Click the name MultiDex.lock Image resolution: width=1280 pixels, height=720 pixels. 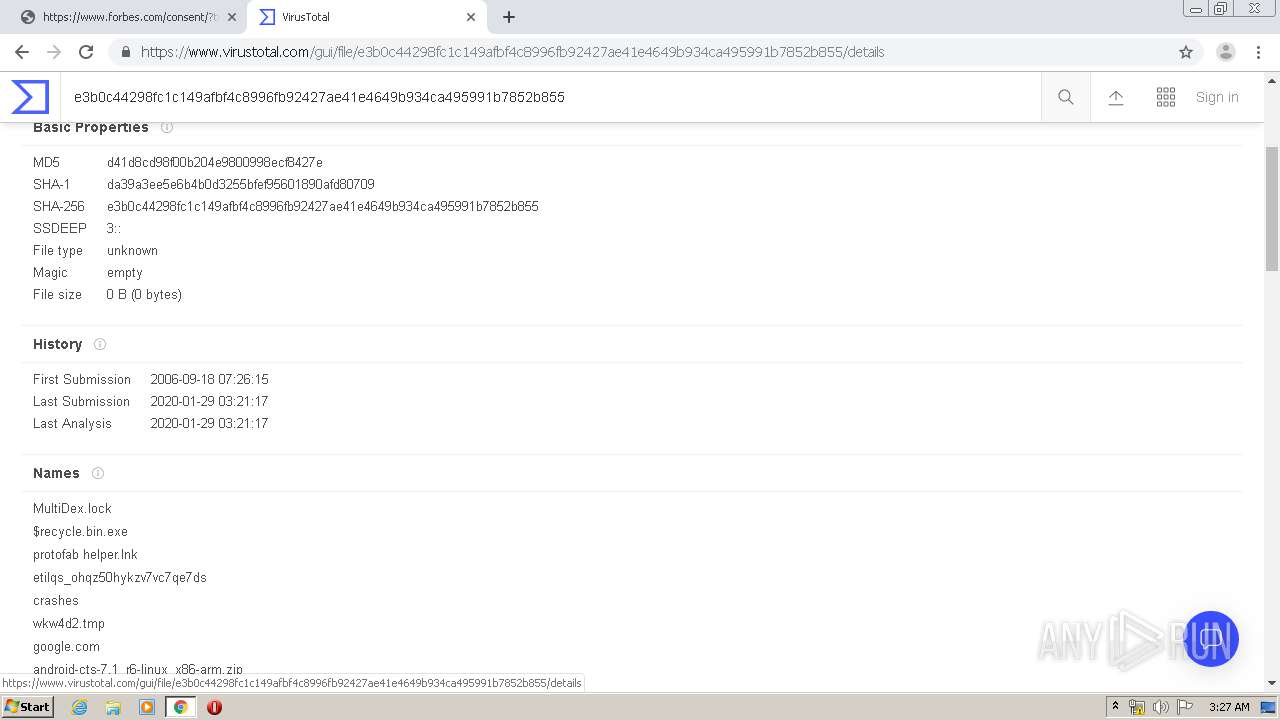point(72,508)
